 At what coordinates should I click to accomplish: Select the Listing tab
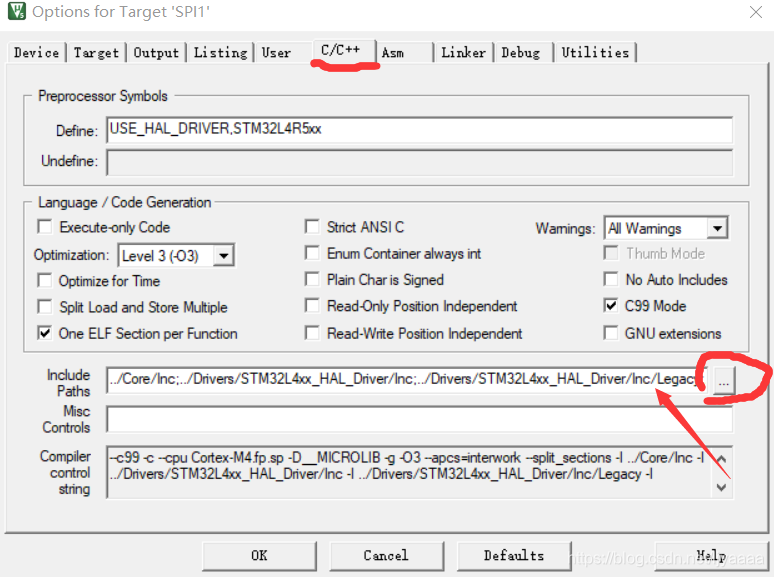[220, 52]
